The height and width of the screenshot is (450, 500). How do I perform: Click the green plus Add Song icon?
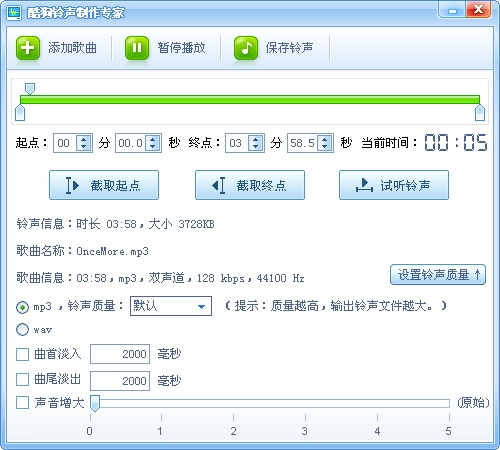click(x=28, y=48)
